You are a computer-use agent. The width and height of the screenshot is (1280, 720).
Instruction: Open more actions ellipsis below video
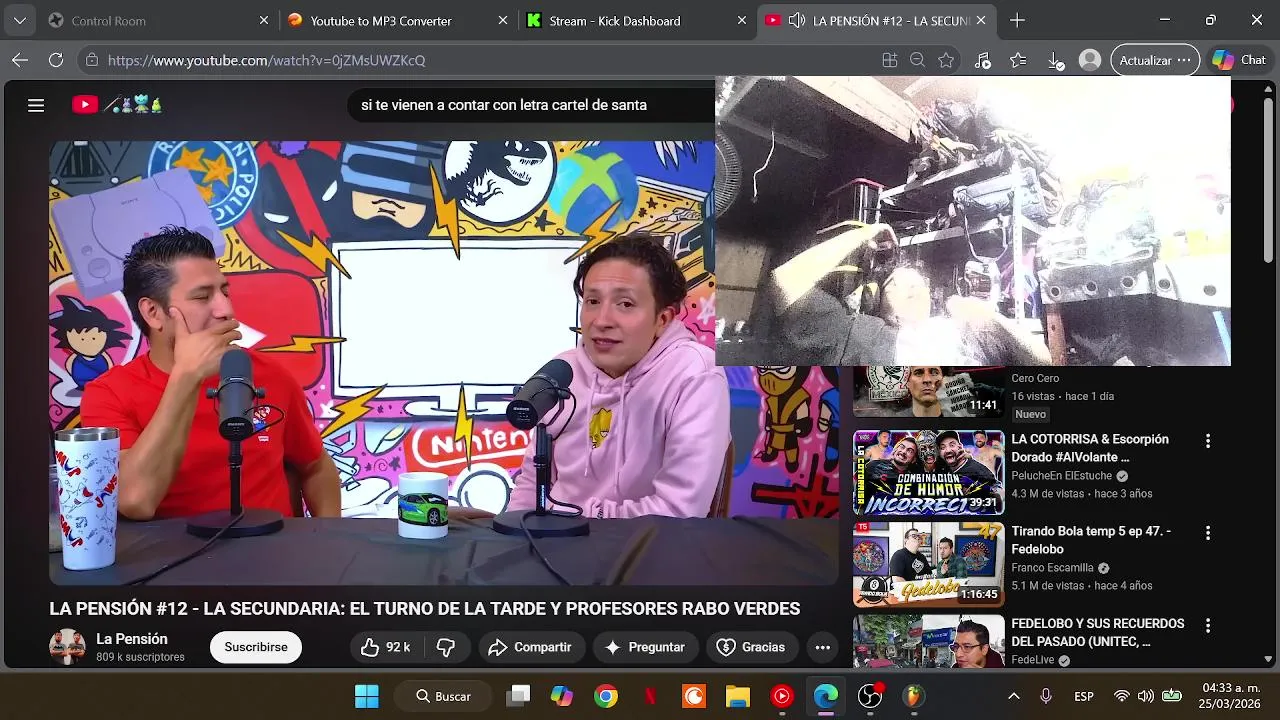(x=823, y=647)
